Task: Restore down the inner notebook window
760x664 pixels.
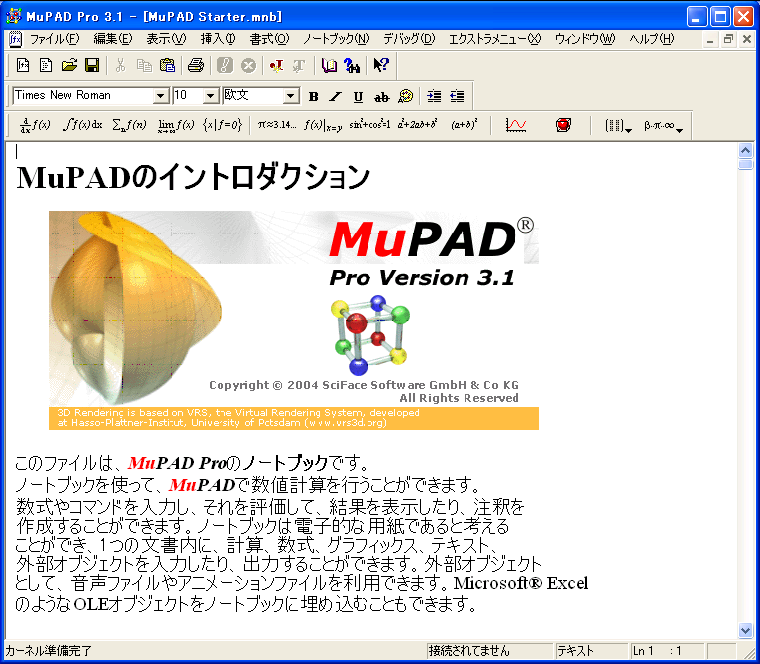Action: [728, 39]
